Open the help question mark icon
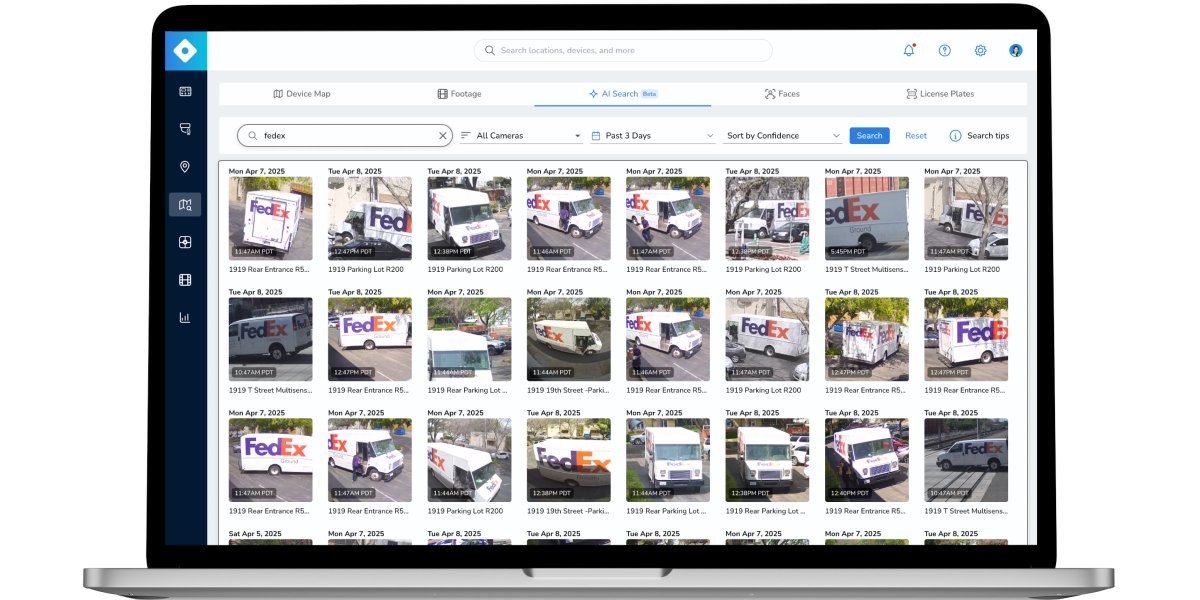 pos(944,50)
